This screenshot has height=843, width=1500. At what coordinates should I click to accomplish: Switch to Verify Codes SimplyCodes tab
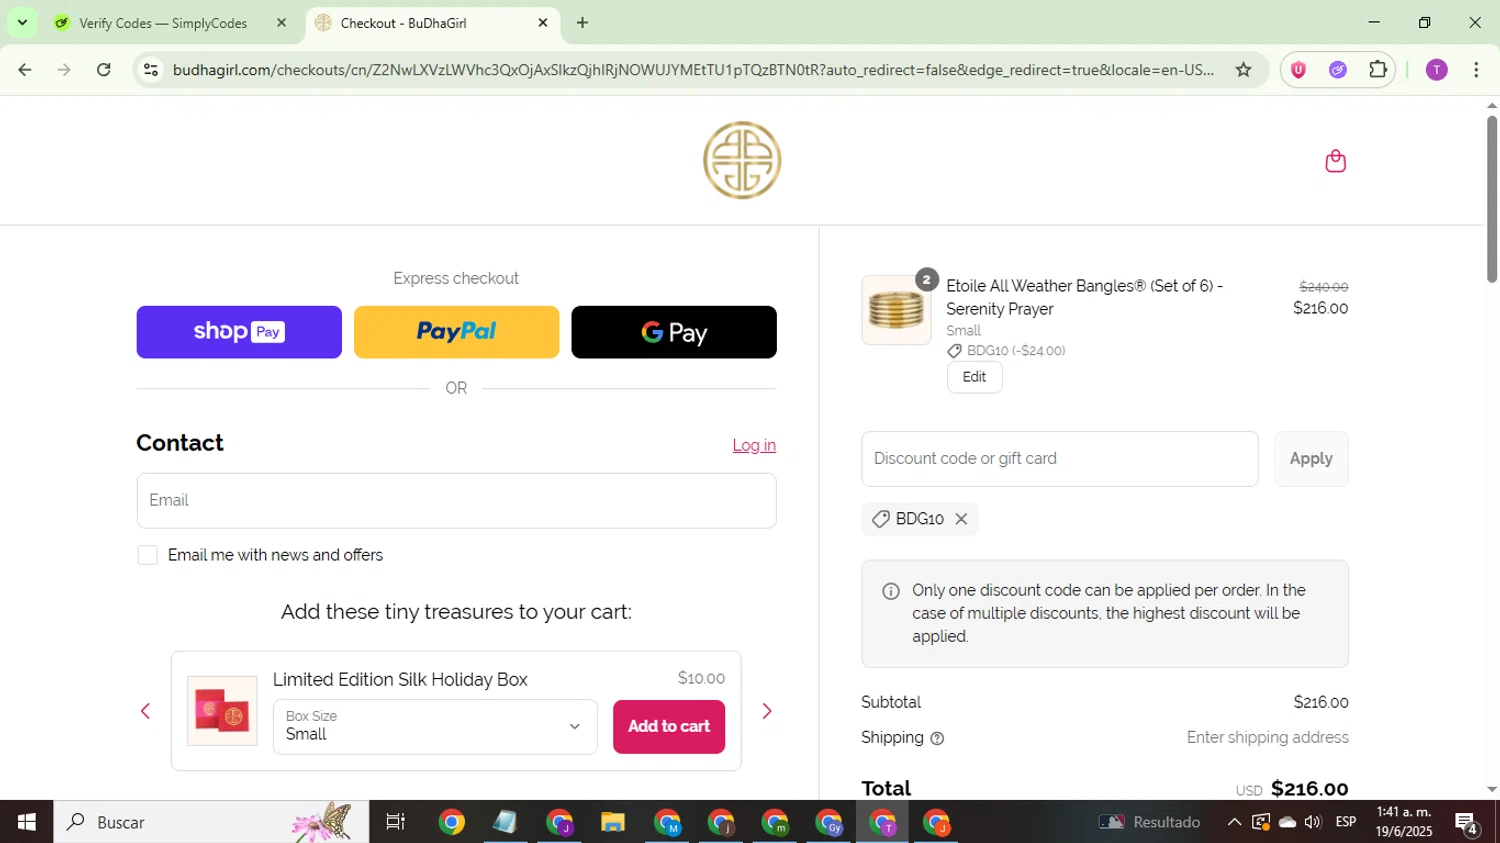point(164,23)
